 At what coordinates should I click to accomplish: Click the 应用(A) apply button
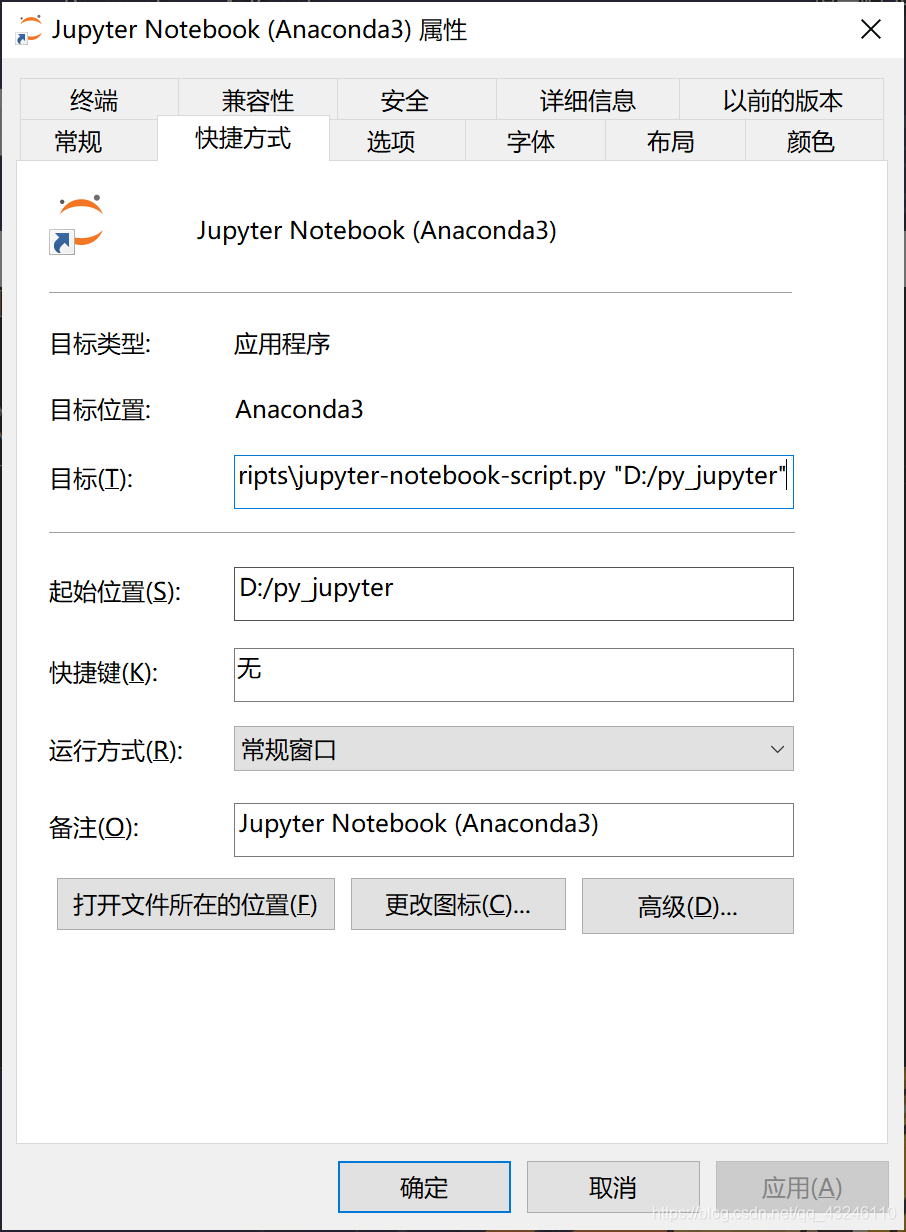coord(802,1187)
